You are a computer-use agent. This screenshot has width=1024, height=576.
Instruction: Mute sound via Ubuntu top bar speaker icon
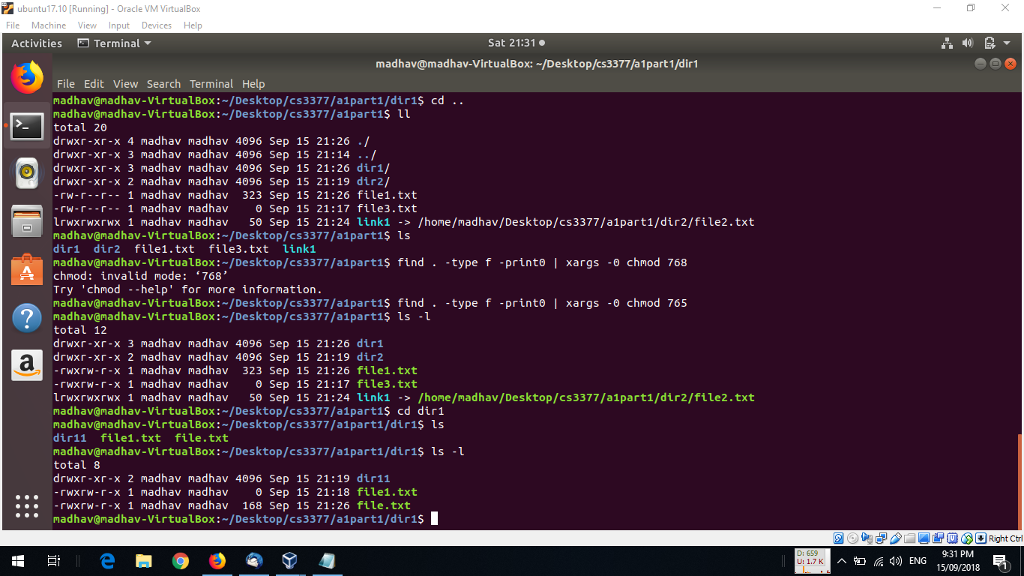967,42
